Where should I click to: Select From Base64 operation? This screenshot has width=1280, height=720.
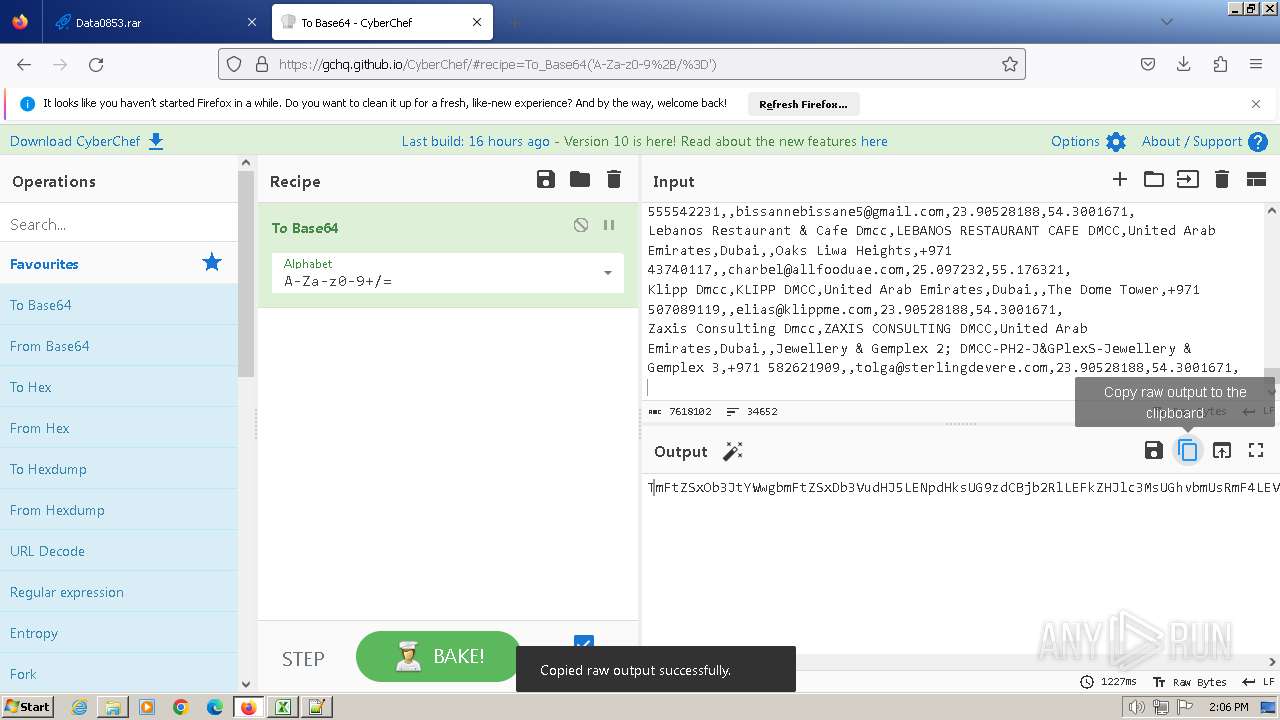point(118,346)
